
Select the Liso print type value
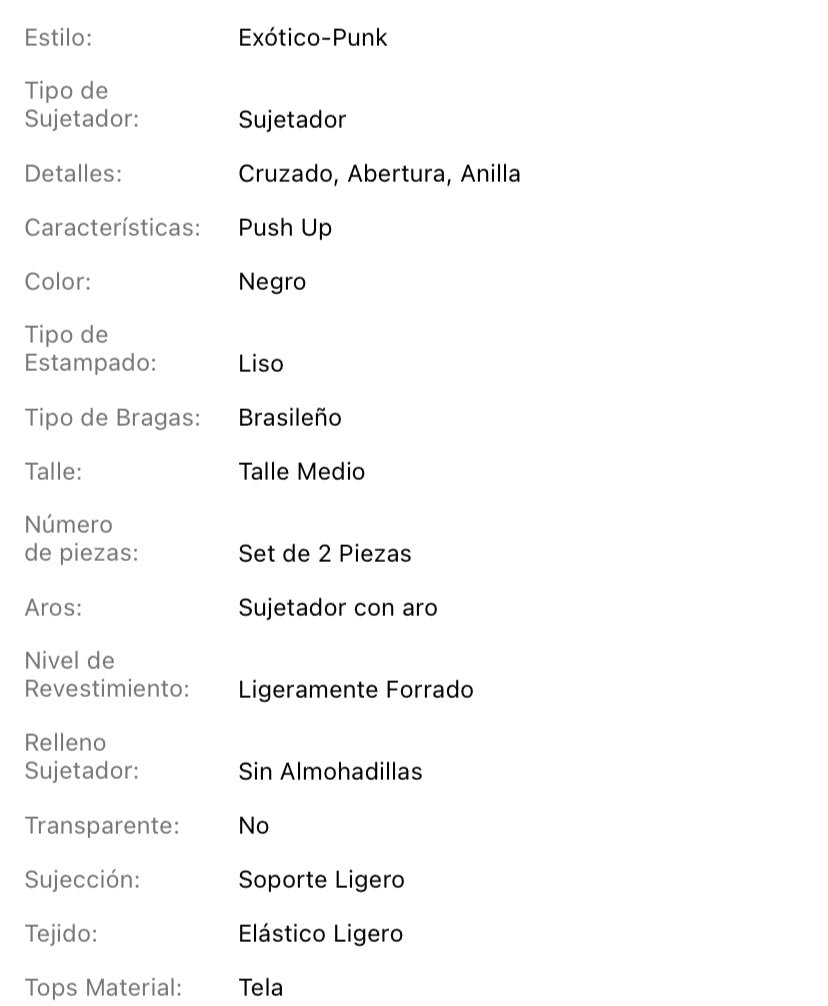261,363
